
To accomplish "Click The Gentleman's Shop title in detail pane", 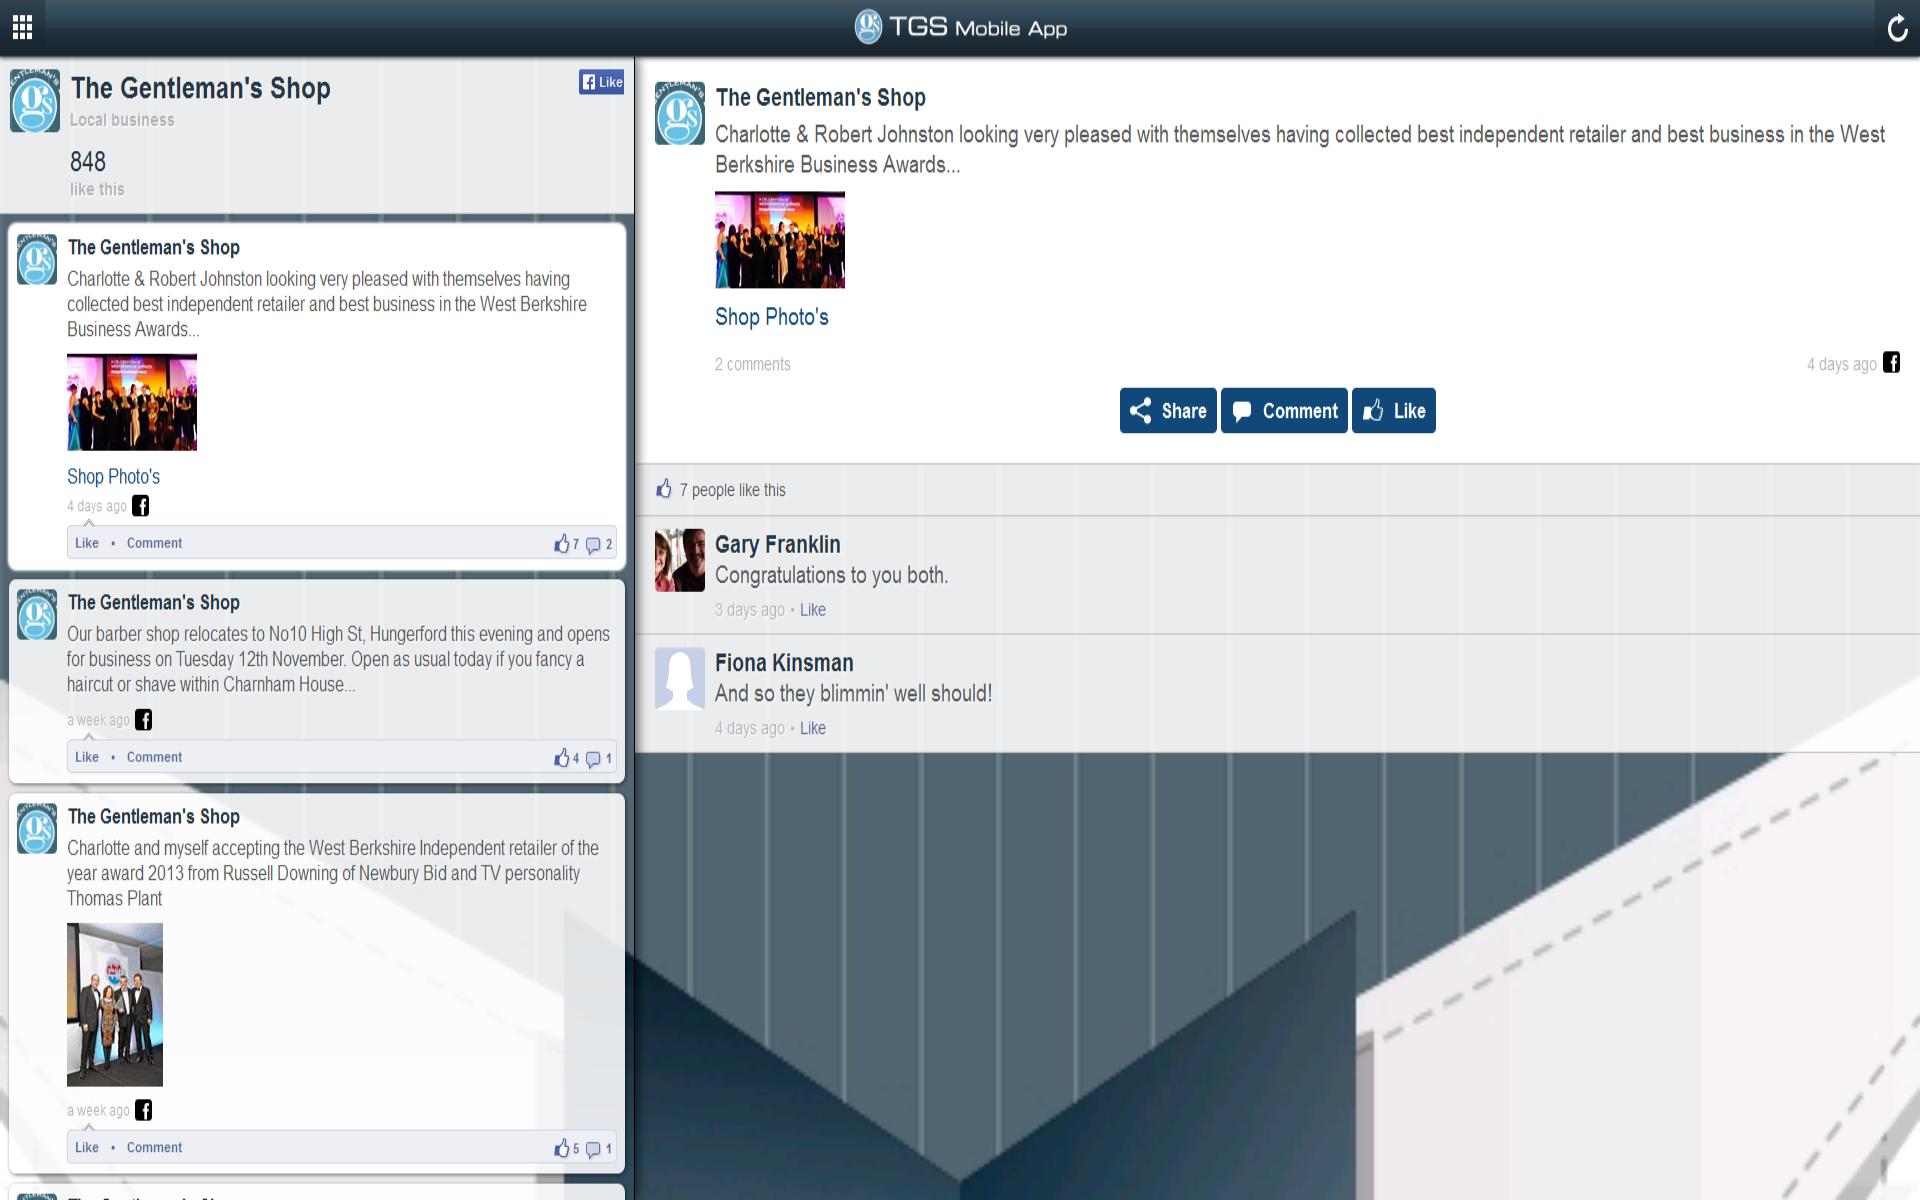I will coord(820,97).
